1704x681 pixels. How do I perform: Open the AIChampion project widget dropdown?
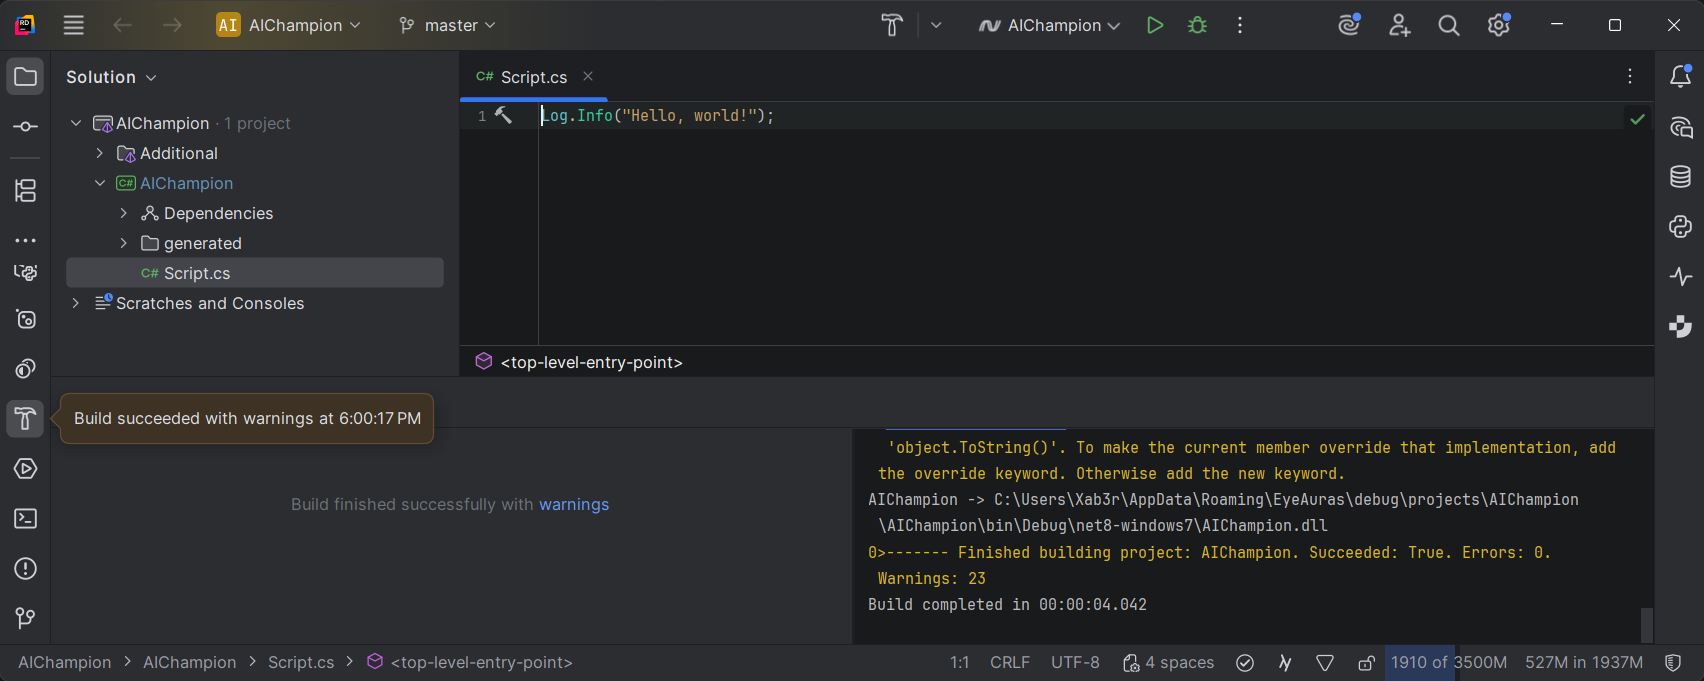click(289, 25)
